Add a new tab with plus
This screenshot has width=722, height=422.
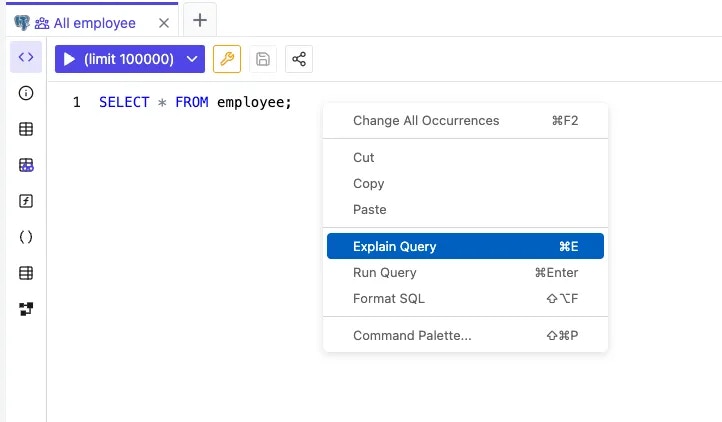tap(200, 20)
